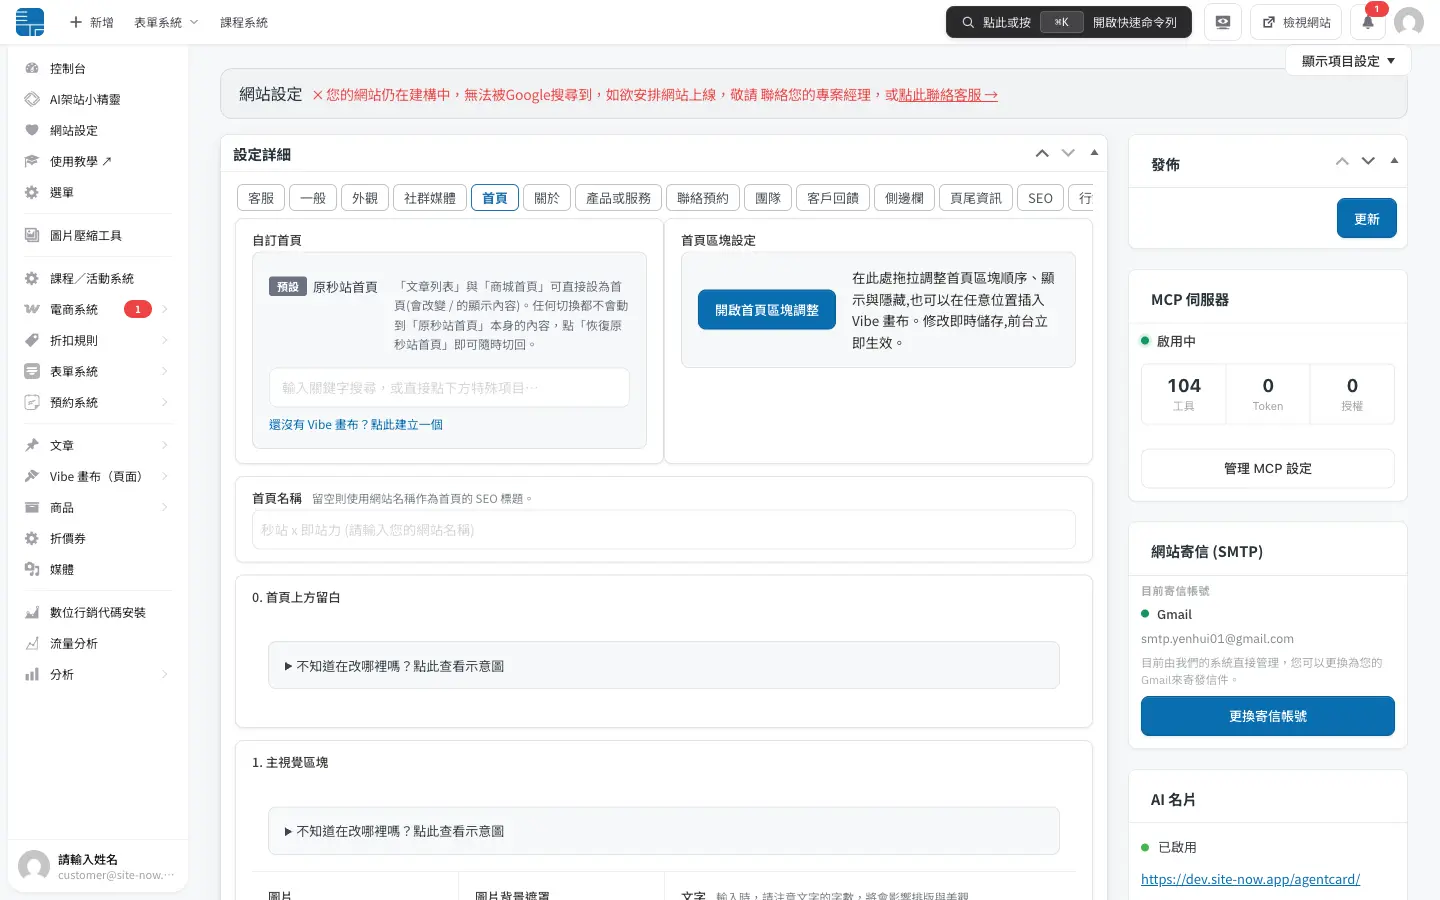Image resolution: width=1440 pixels, height=900 pixels.
Task: Click the 分析 bar chart icon
Action: [x=32, y=674]
